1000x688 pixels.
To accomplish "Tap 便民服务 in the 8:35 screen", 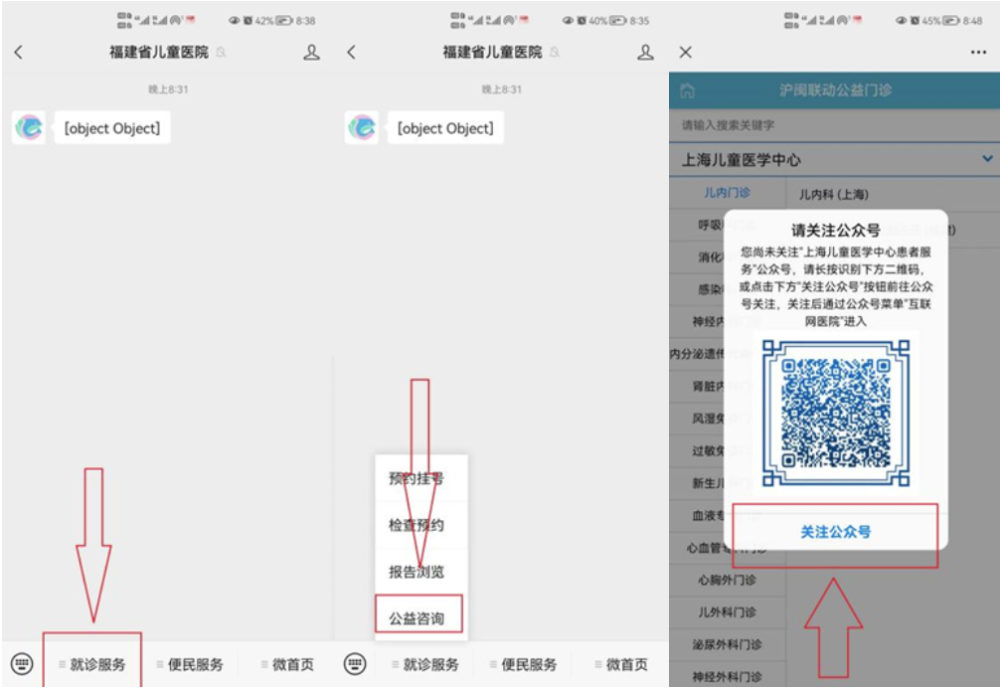I will click(523, 664).
